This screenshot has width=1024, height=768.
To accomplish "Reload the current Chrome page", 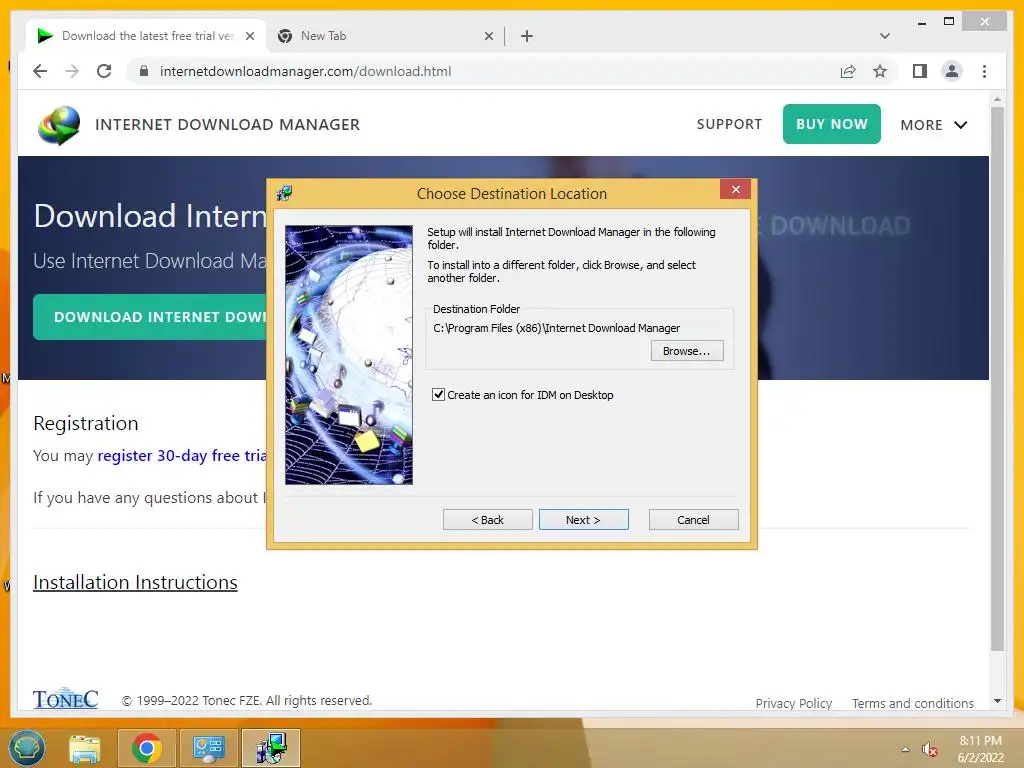I will (104, 71).
